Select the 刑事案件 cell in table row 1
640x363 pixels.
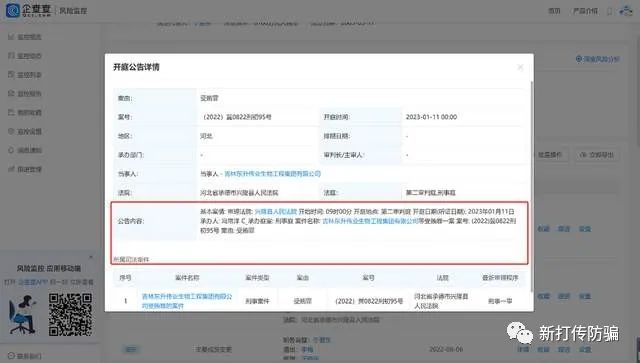coord(257,301)
